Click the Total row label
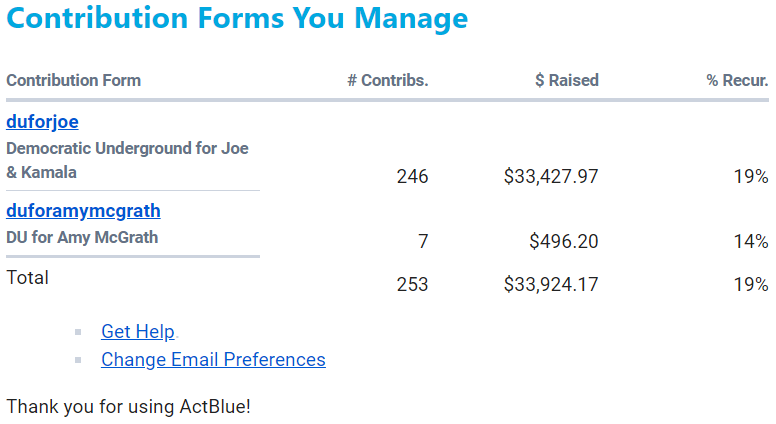The image size is (776, 424). coord(27,278)
